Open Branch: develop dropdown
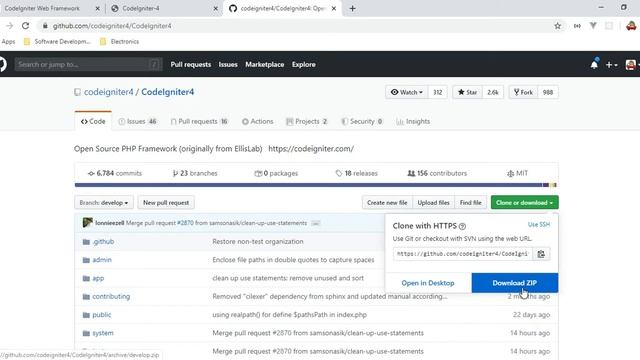 104,202
